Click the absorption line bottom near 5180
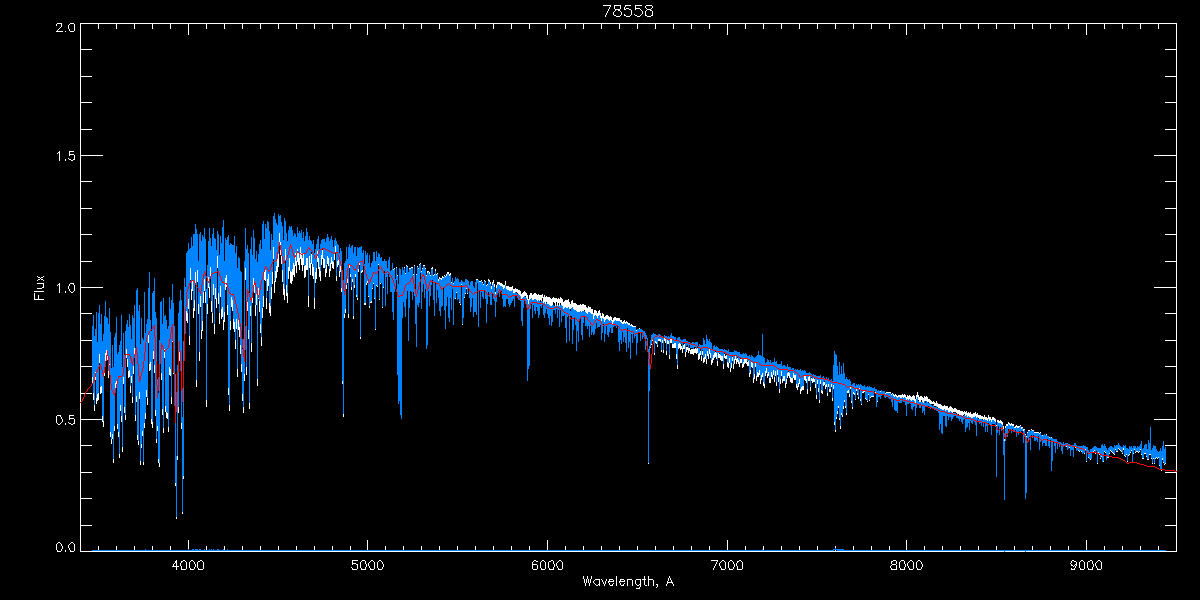 [400, 415]
